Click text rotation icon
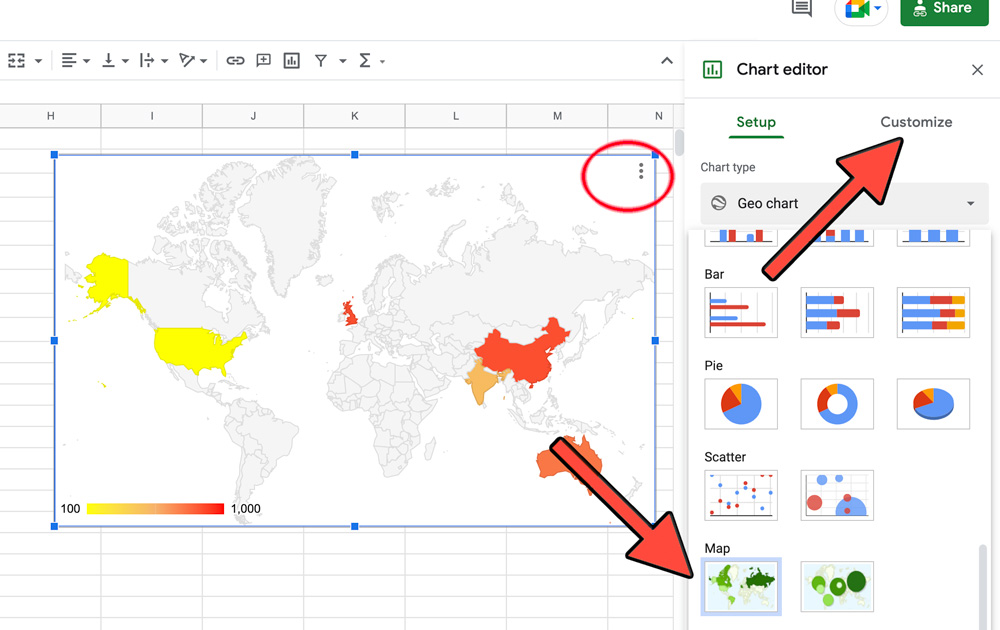Screen dimensions: 1000x630 [x=186, y=61]
